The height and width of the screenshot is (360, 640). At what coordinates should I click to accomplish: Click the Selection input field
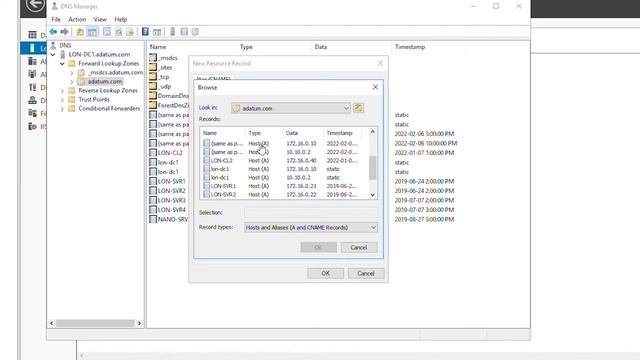click(x=311, y=212)
